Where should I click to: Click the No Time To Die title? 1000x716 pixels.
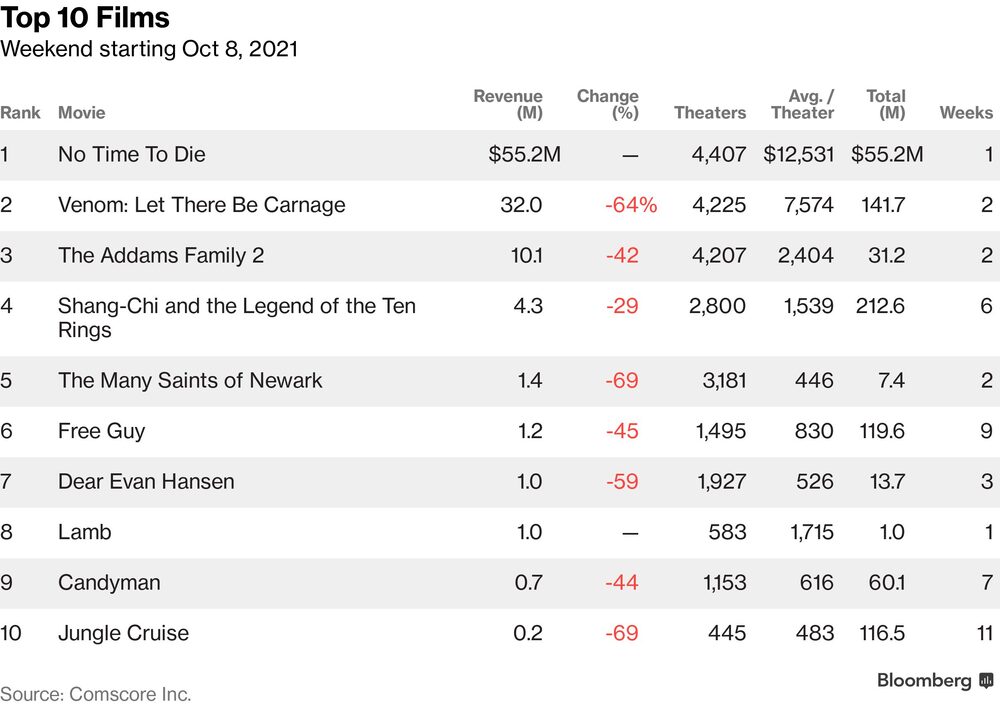click(132, 155)
